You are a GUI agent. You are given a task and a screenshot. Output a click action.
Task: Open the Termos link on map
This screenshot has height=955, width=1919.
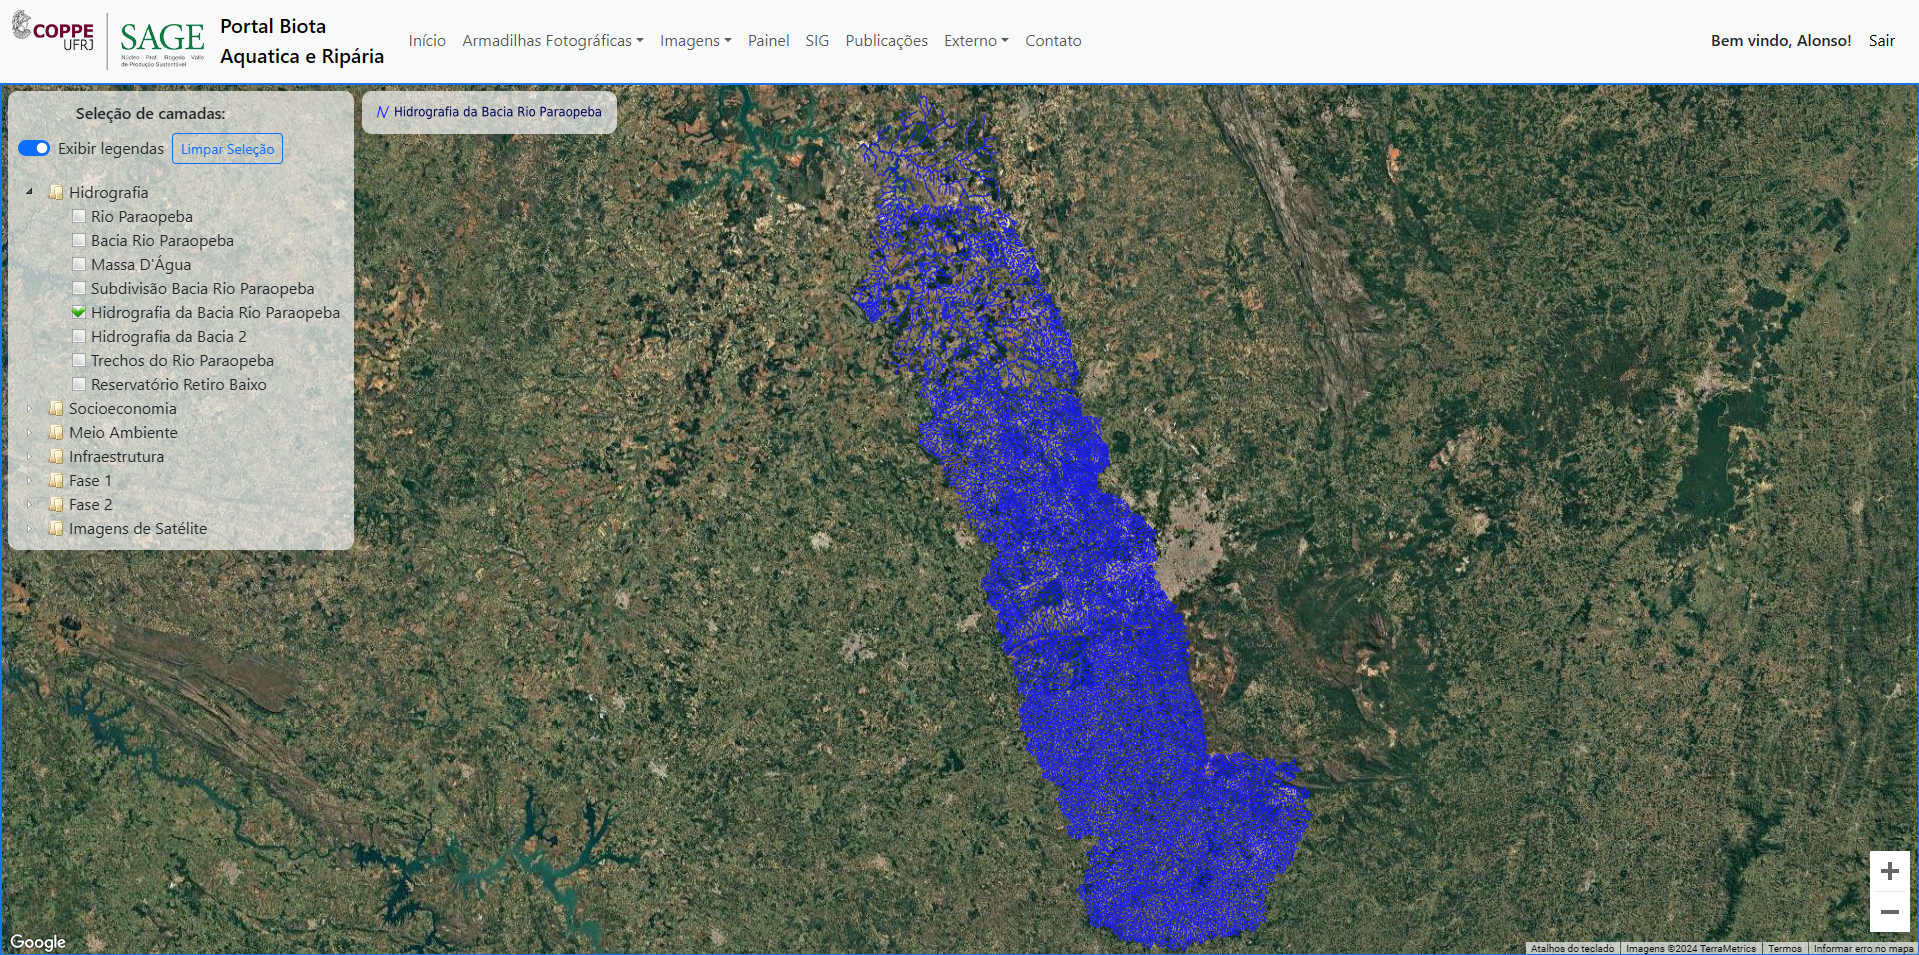1784,948
